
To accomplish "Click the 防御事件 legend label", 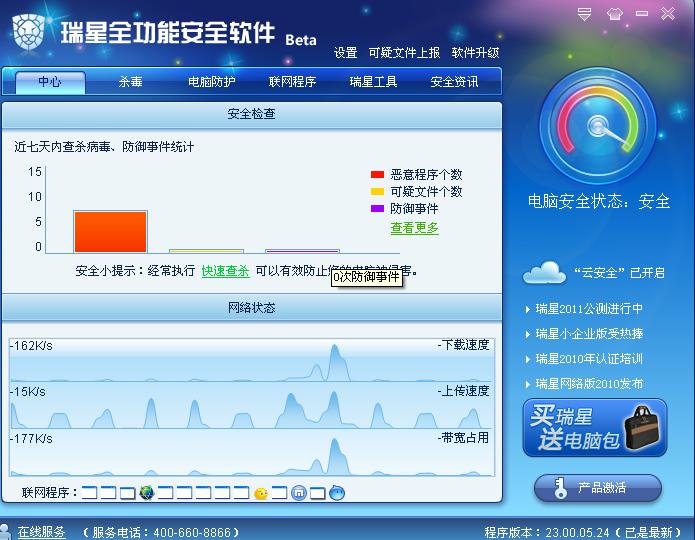I will click(x=414, y=208).
